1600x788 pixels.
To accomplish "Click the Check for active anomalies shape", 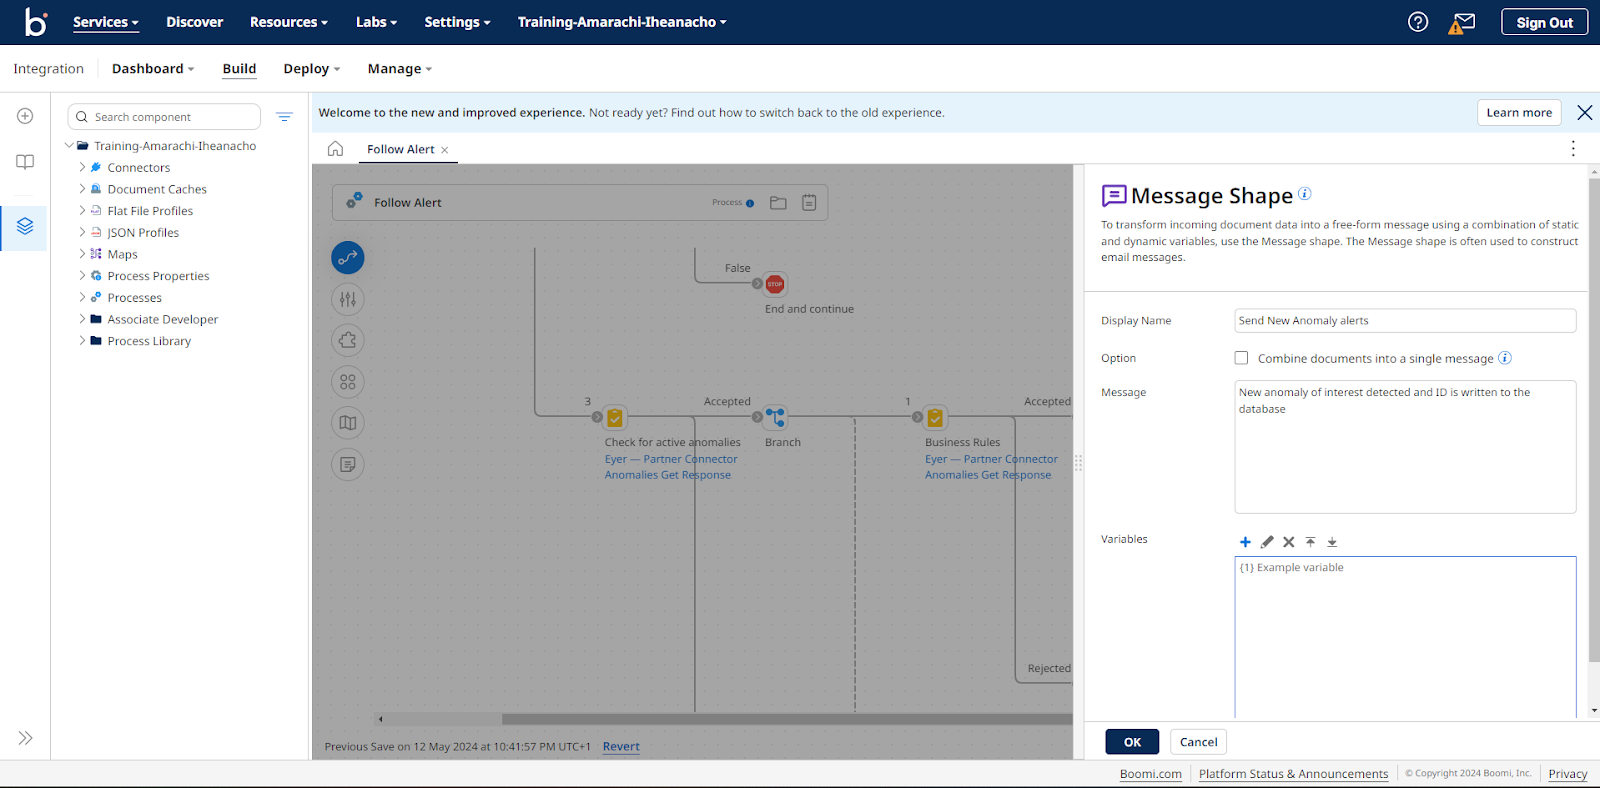I will click(x=615, y=417).
